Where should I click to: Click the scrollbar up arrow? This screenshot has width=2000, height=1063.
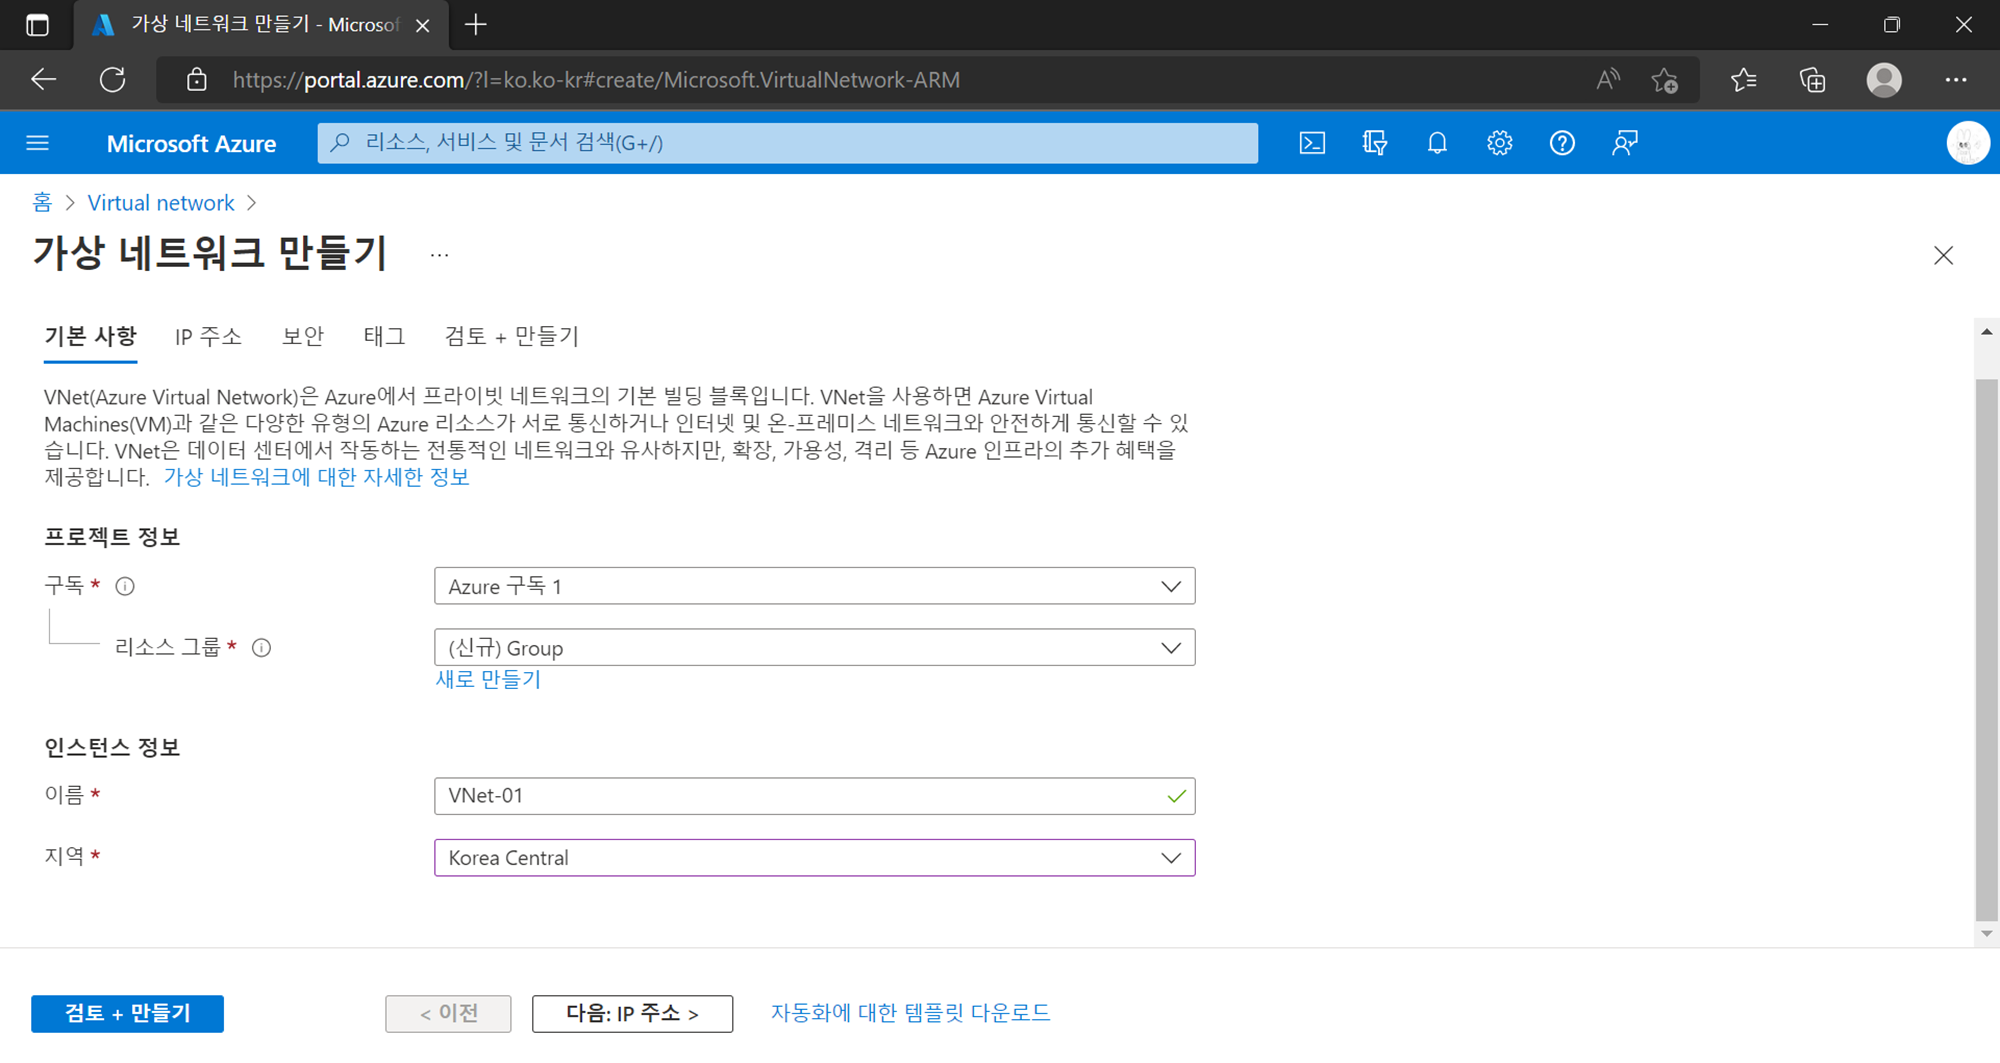pyautogui.click(x=1986, y=331)
